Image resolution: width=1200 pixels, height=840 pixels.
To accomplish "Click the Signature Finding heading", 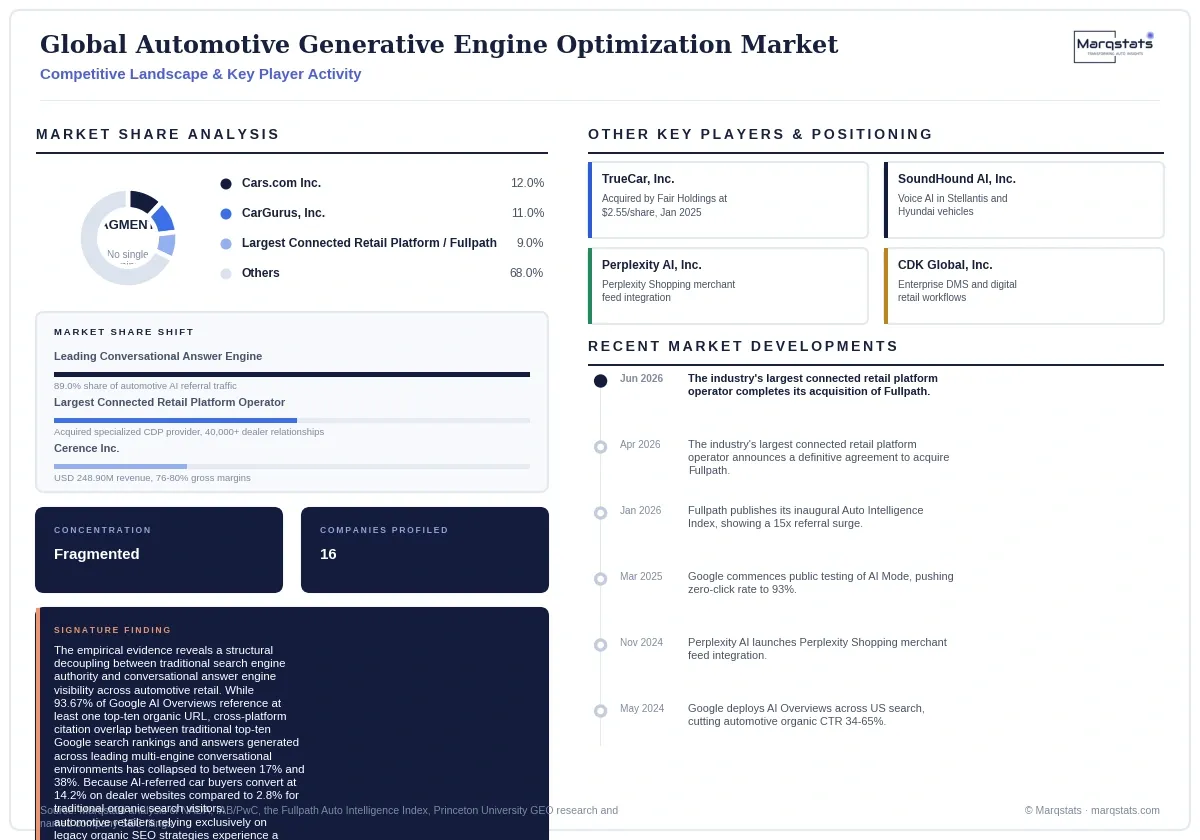I will [113, 630].
